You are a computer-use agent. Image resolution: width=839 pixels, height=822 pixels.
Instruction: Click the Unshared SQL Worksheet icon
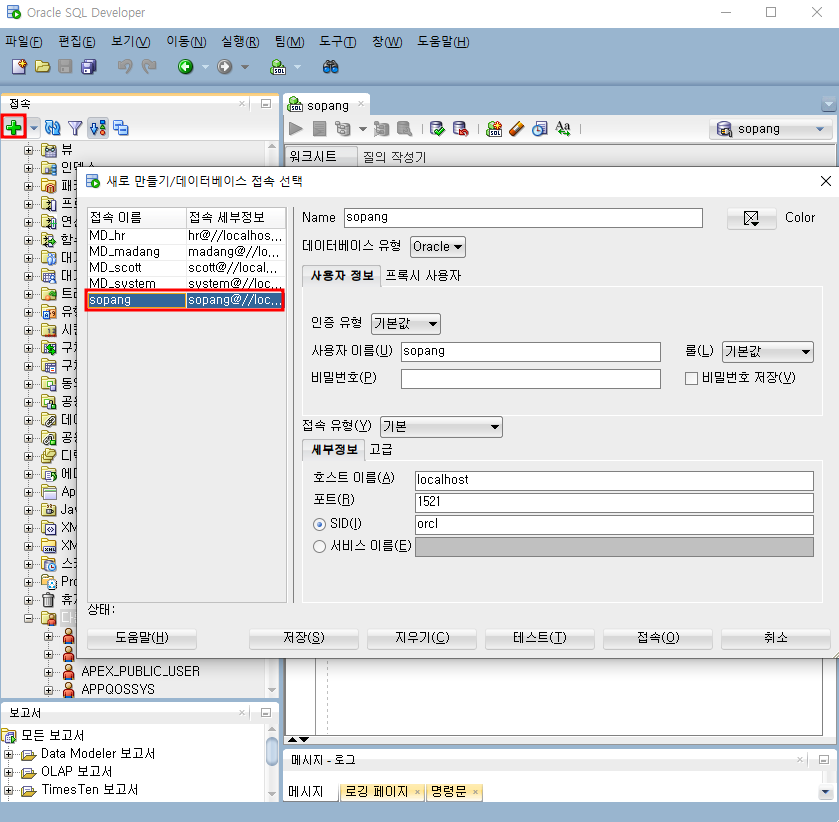coord(494,129)
